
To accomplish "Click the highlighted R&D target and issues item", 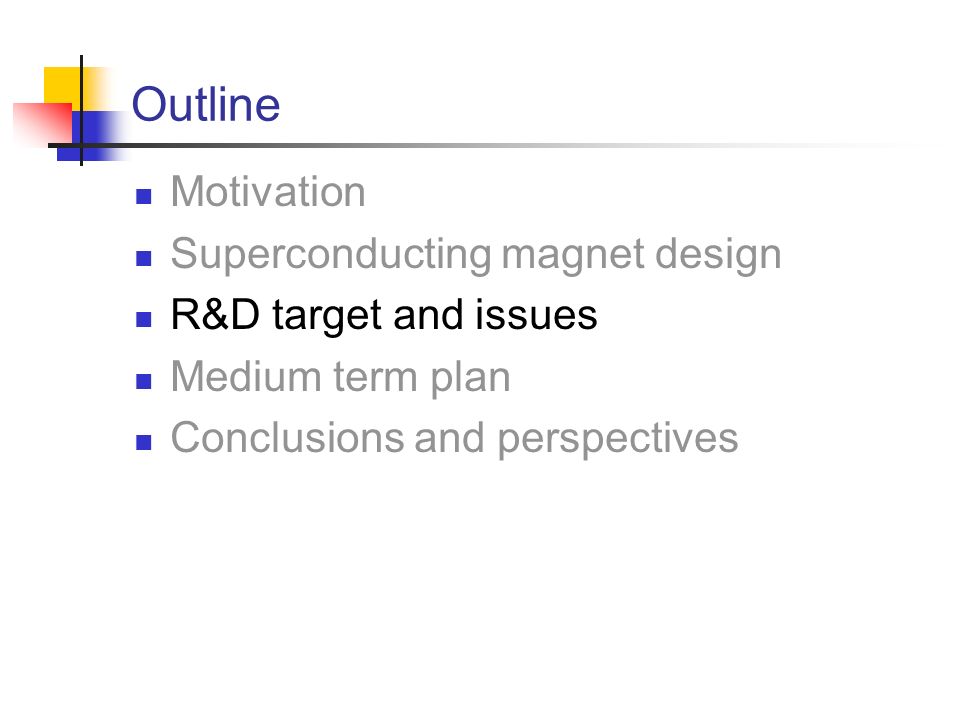I will click(384, 315).
